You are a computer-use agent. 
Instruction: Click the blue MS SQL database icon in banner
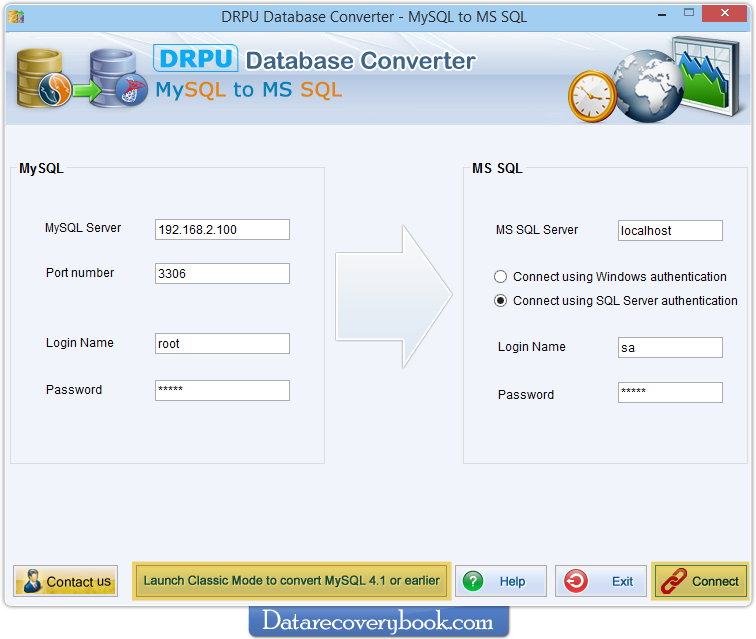tap(117, 79)
